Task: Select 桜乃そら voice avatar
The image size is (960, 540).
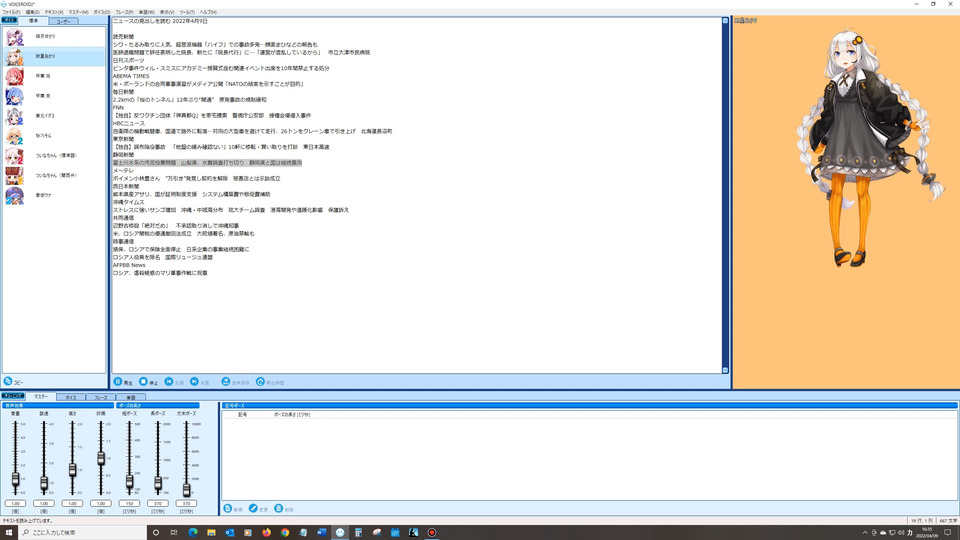Action: point(15,136)
